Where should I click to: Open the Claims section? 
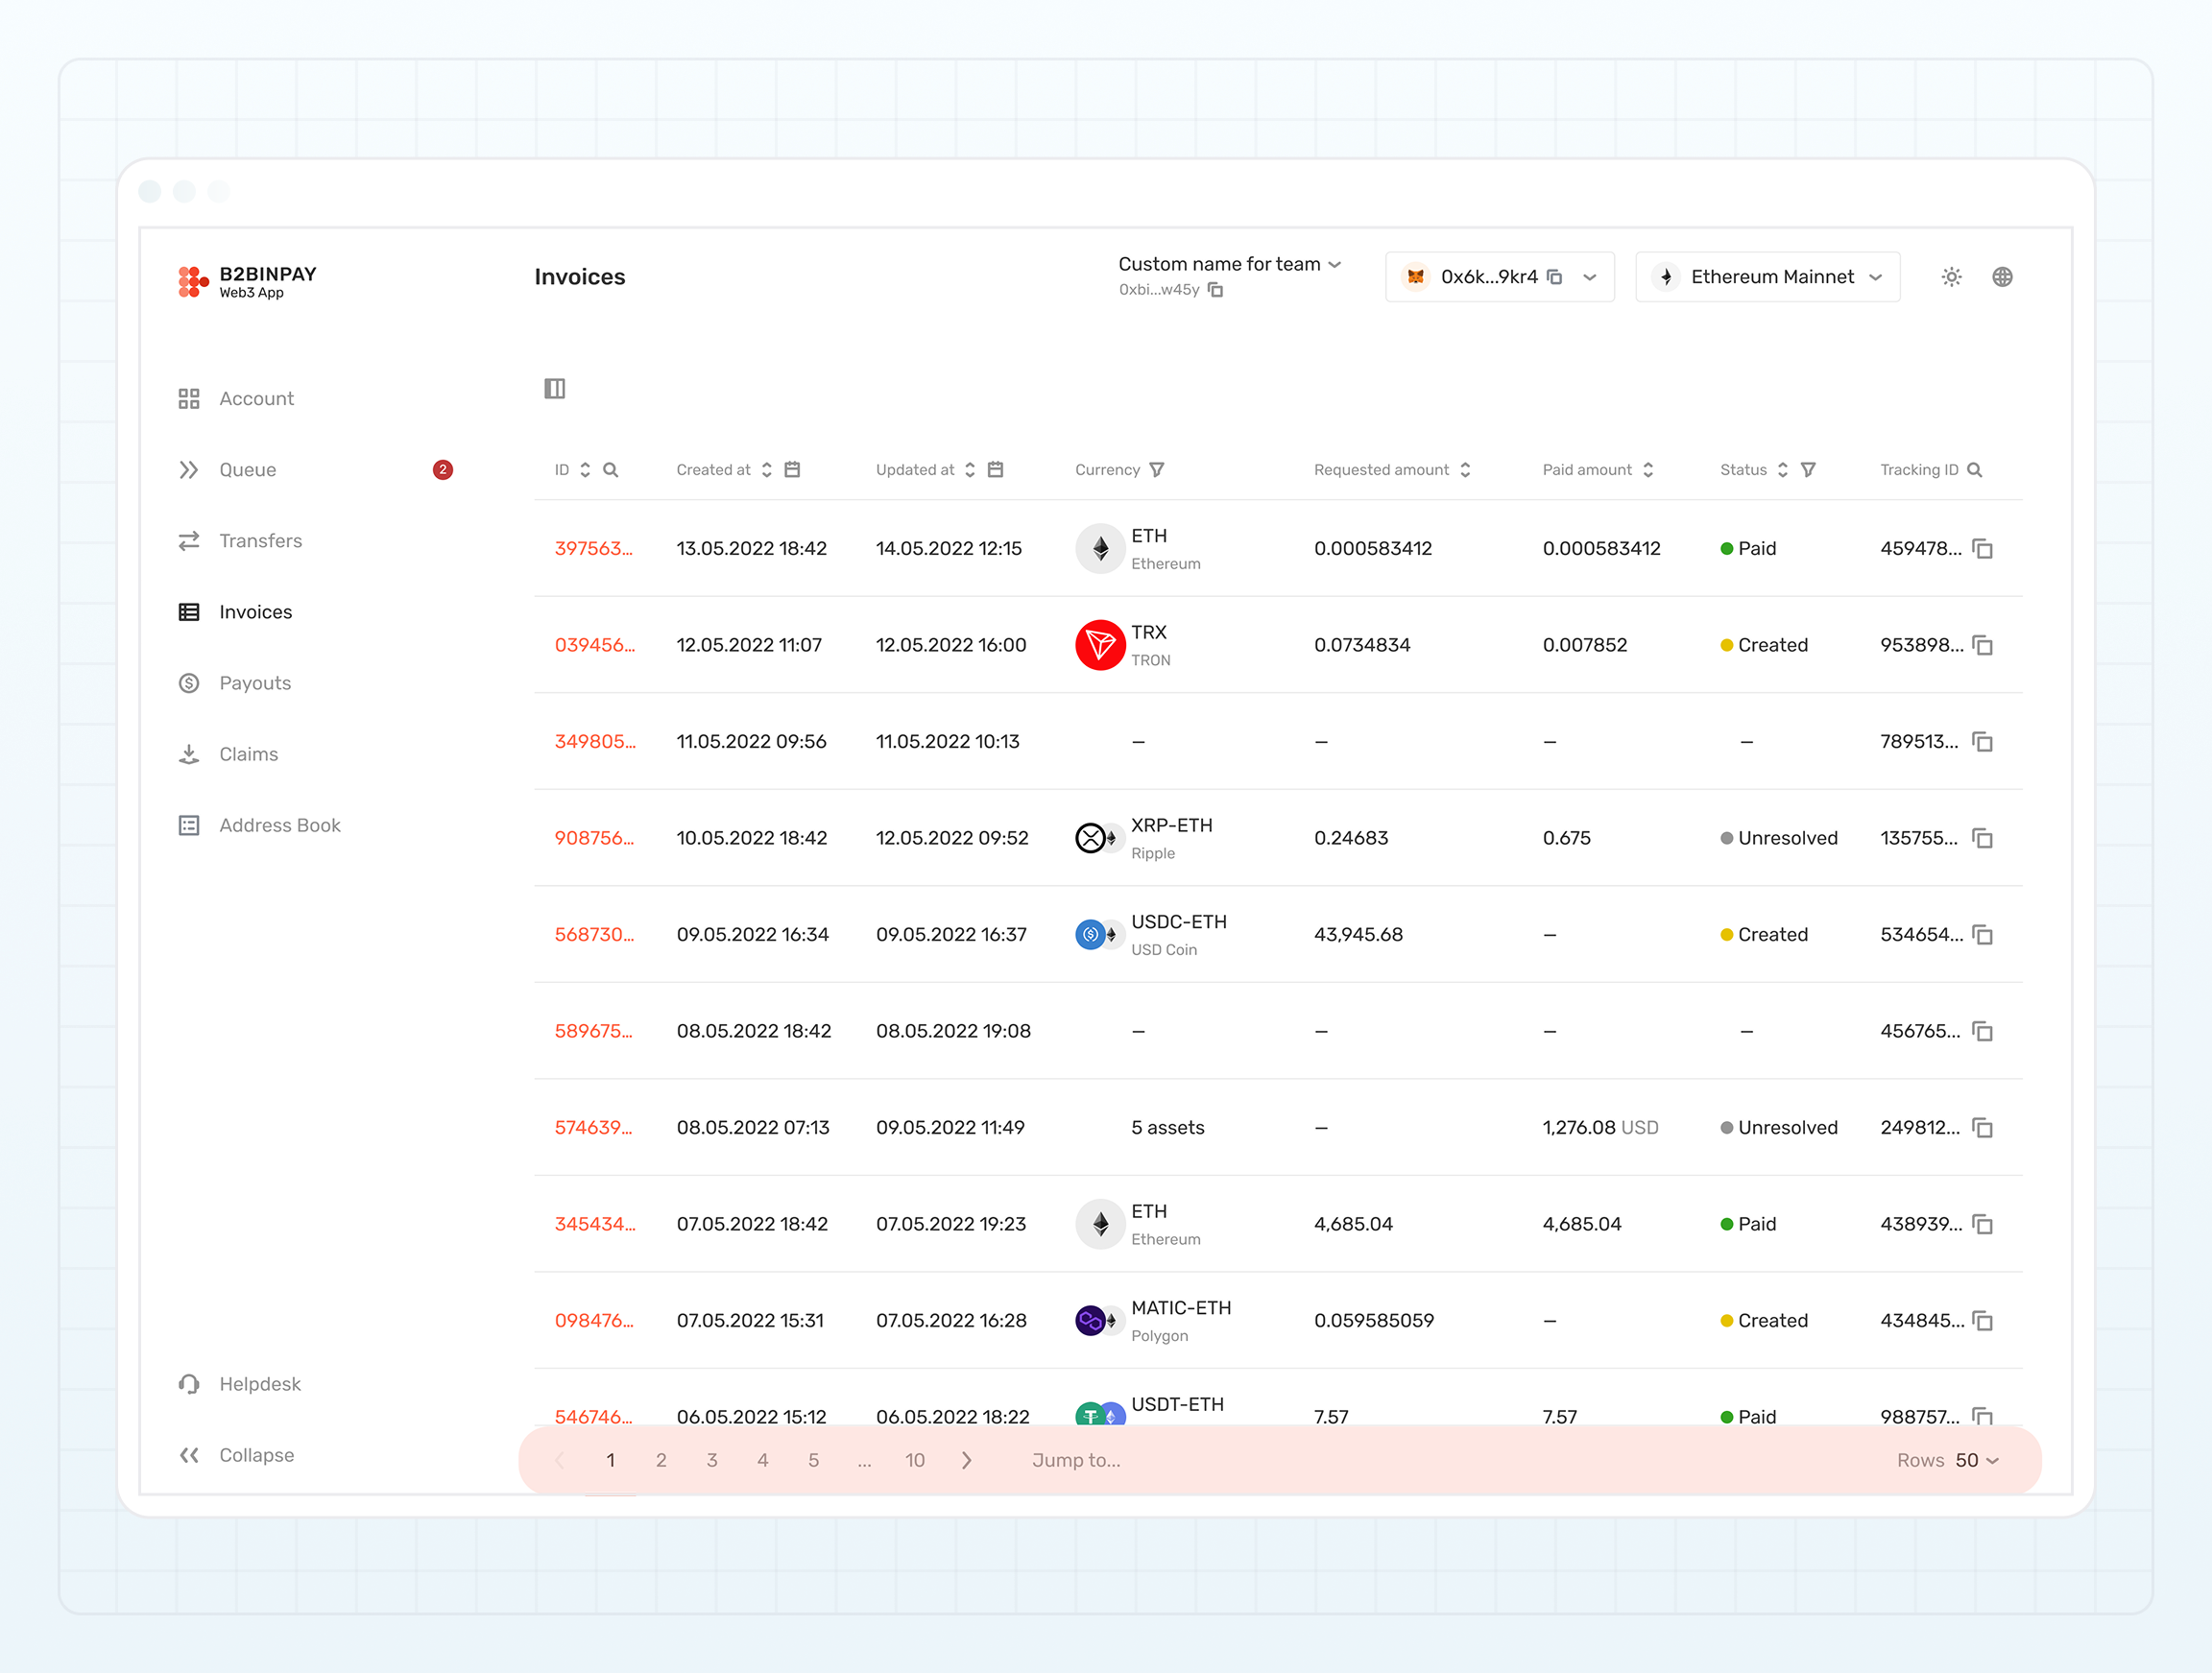click(248, 753)
